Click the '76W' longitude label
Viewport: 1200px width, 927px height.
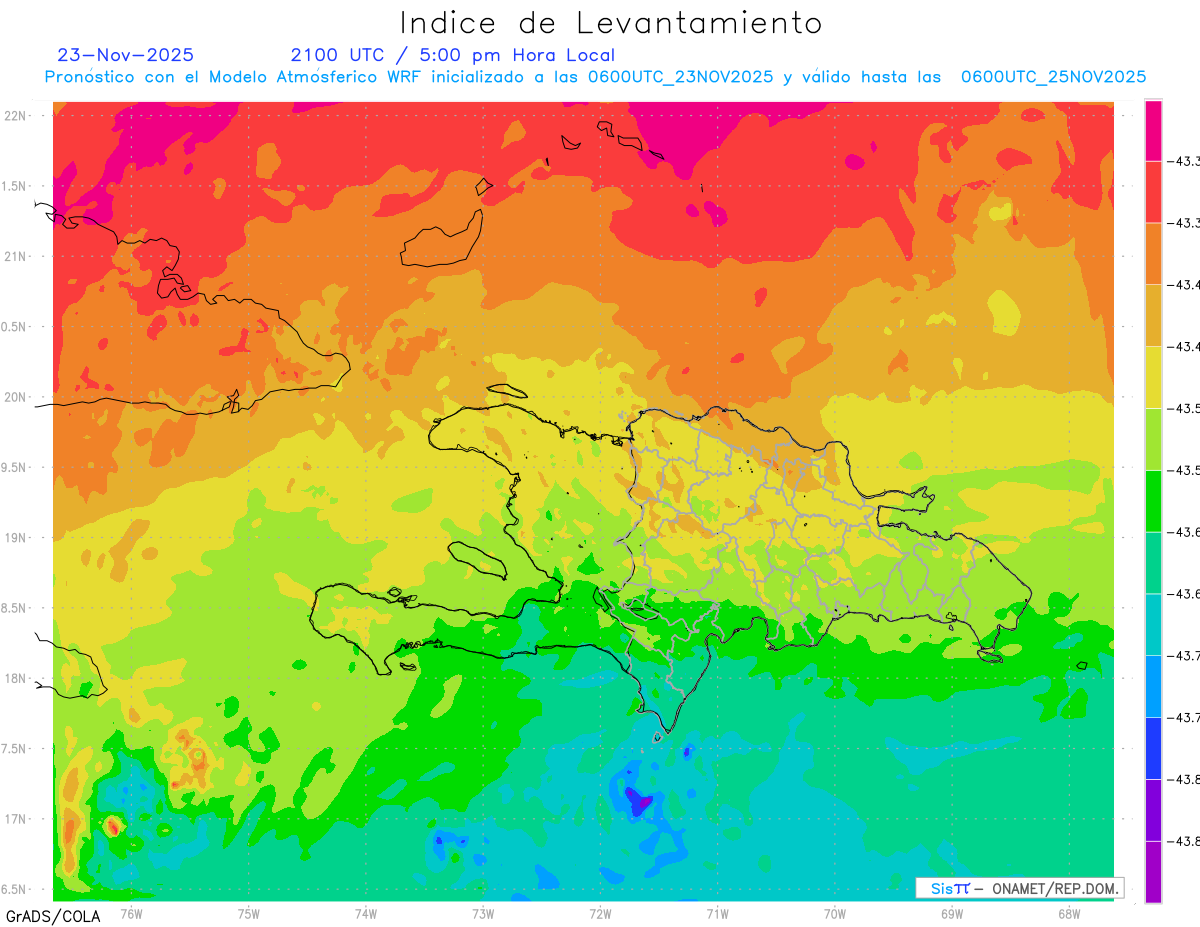pyautogui.click(x=131, y=913)
